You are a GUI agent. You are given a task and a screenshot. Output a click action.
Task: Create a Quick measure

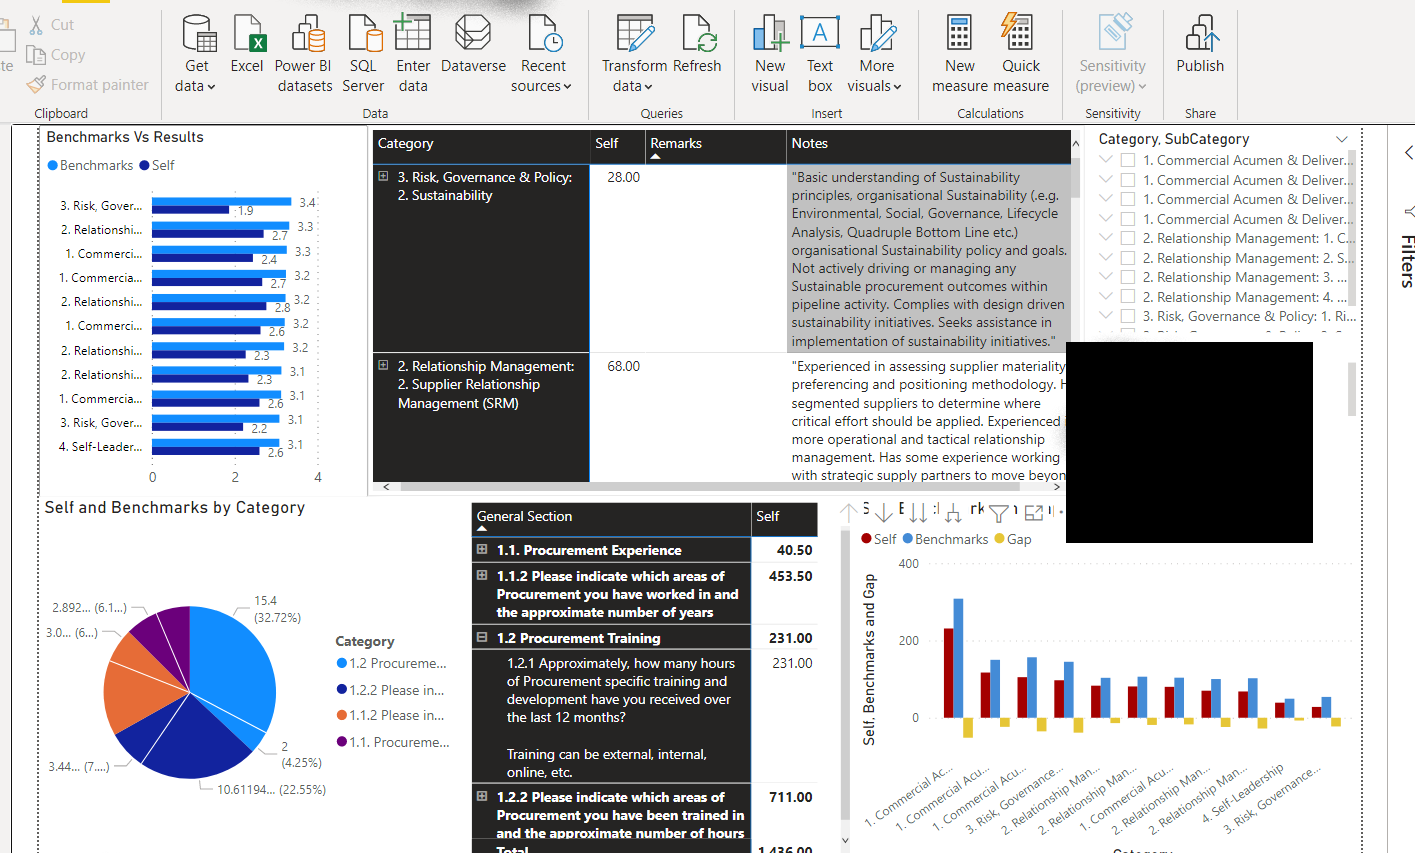point(1021,55)
